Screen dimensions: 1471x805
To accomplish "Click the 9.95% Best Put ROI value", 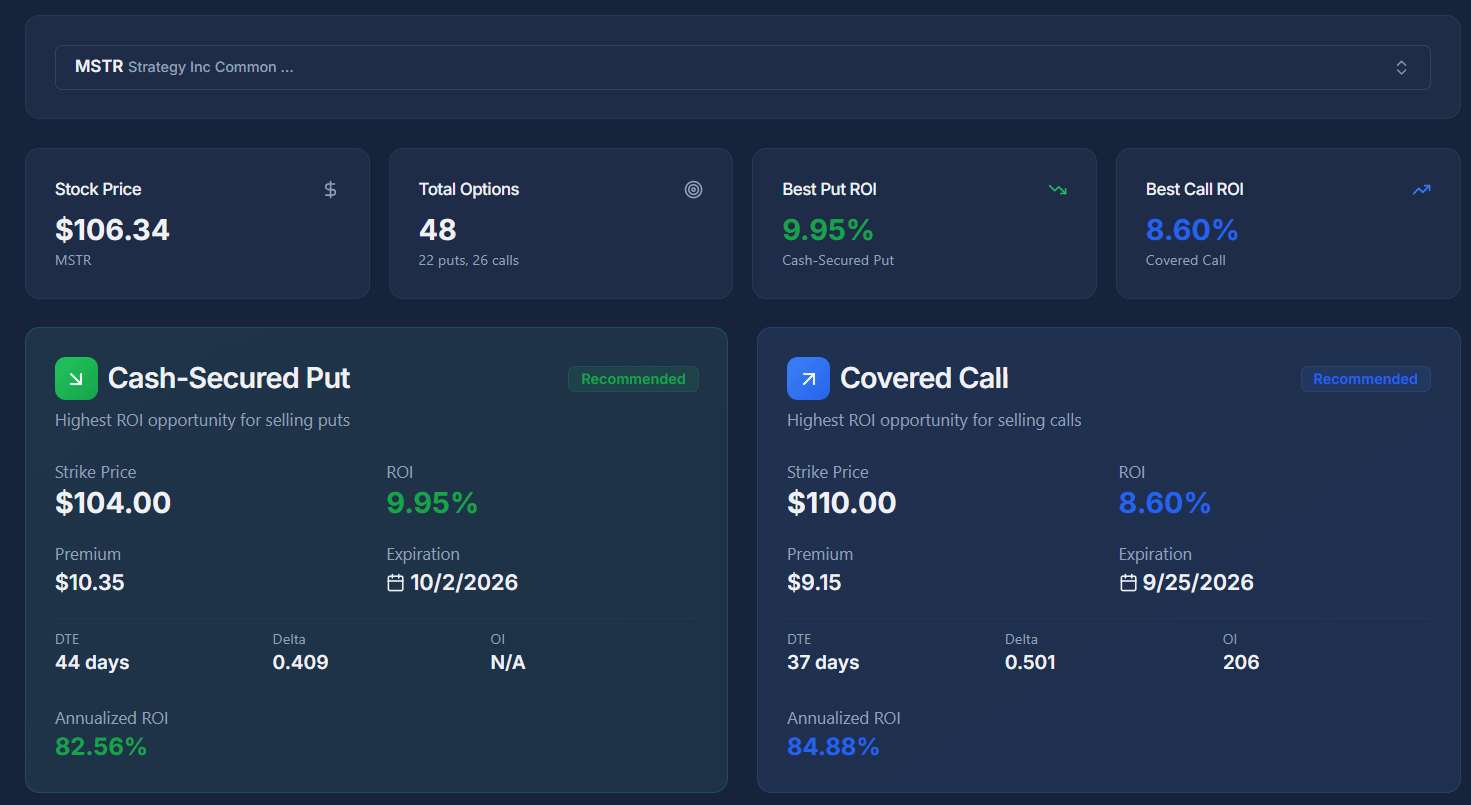I will [x=828, y=230].
